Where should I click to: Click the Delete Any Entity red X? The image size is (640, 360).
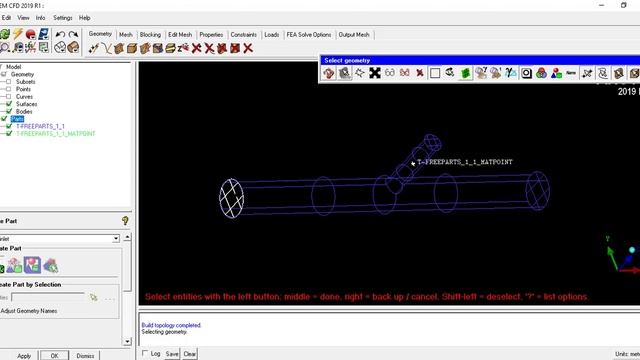pos(248,49)
